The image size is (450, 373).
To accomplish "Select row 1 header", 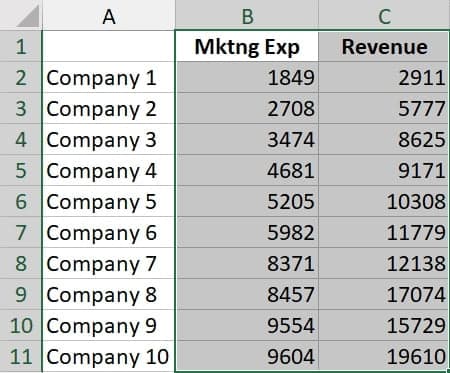I will click(x=21, y=46).
